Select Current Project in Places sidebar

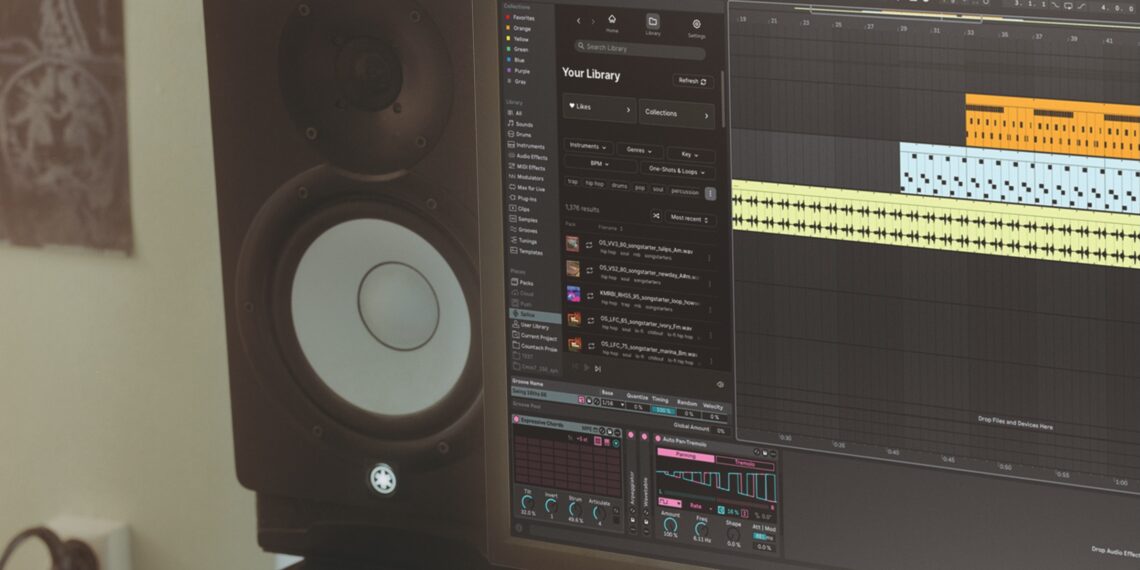tap(534, 337)
